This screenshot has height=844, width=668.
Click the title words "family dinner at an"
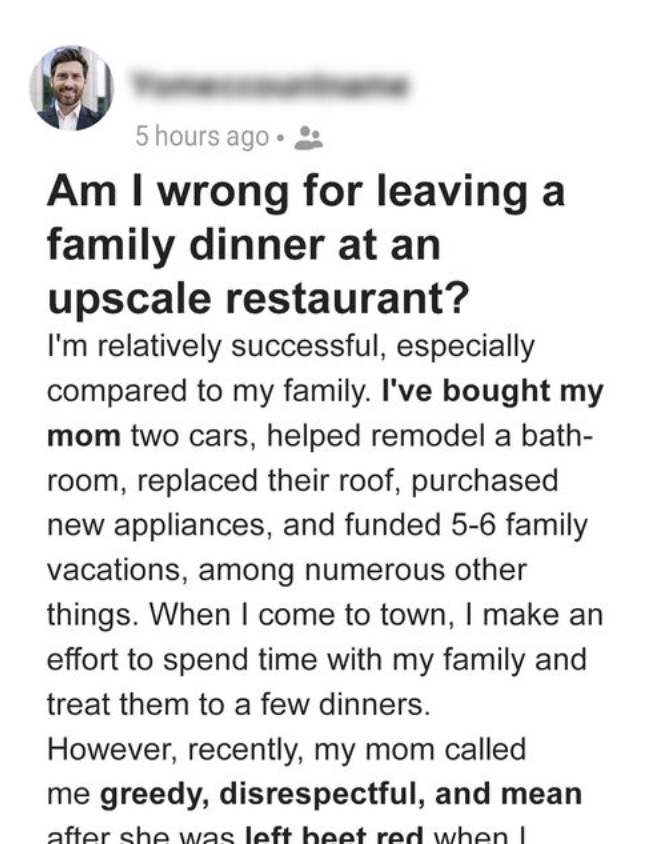point(243,245)
